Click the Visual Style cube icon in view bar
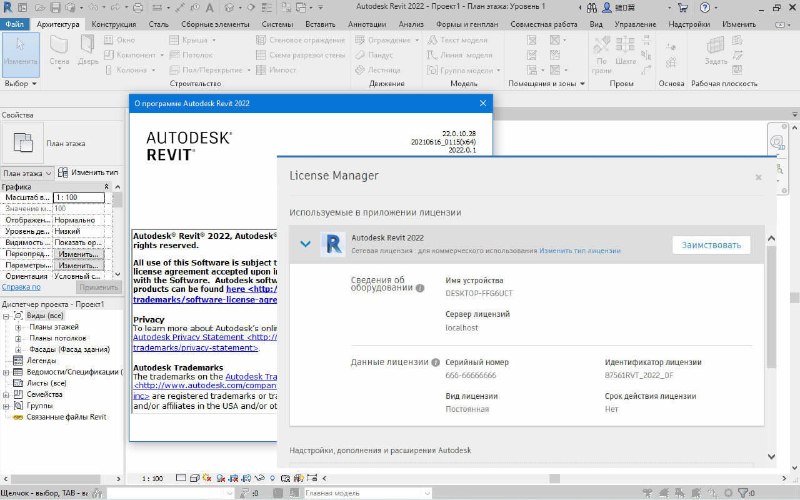The height and width of the screenshot is (500, 800). [194, 478]
